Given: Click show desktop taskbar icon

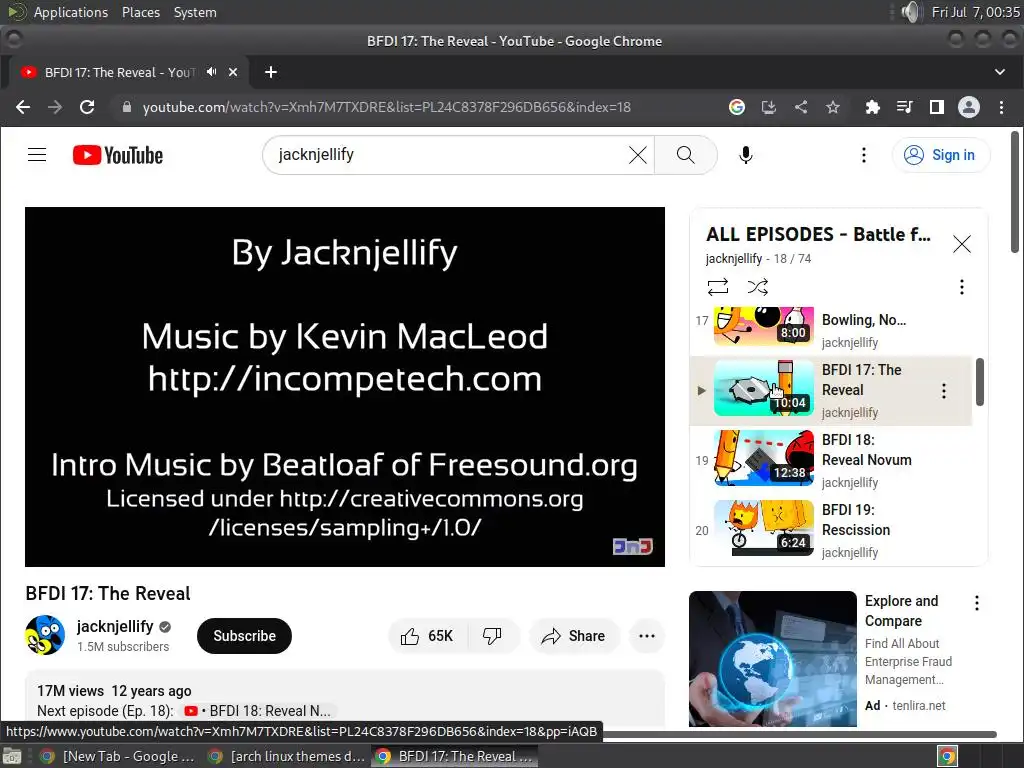Looking at the screenshot, I should pyautogui.click(x=12, y=756).
